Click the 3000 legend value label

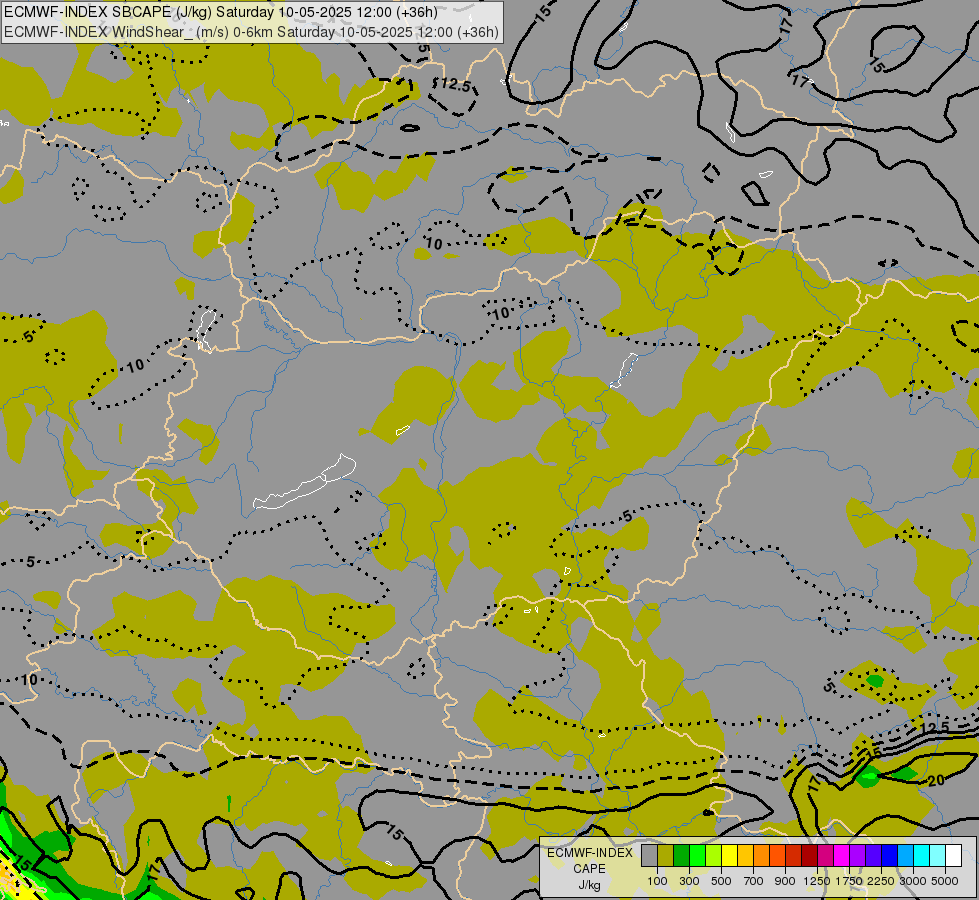click(913, 881)
